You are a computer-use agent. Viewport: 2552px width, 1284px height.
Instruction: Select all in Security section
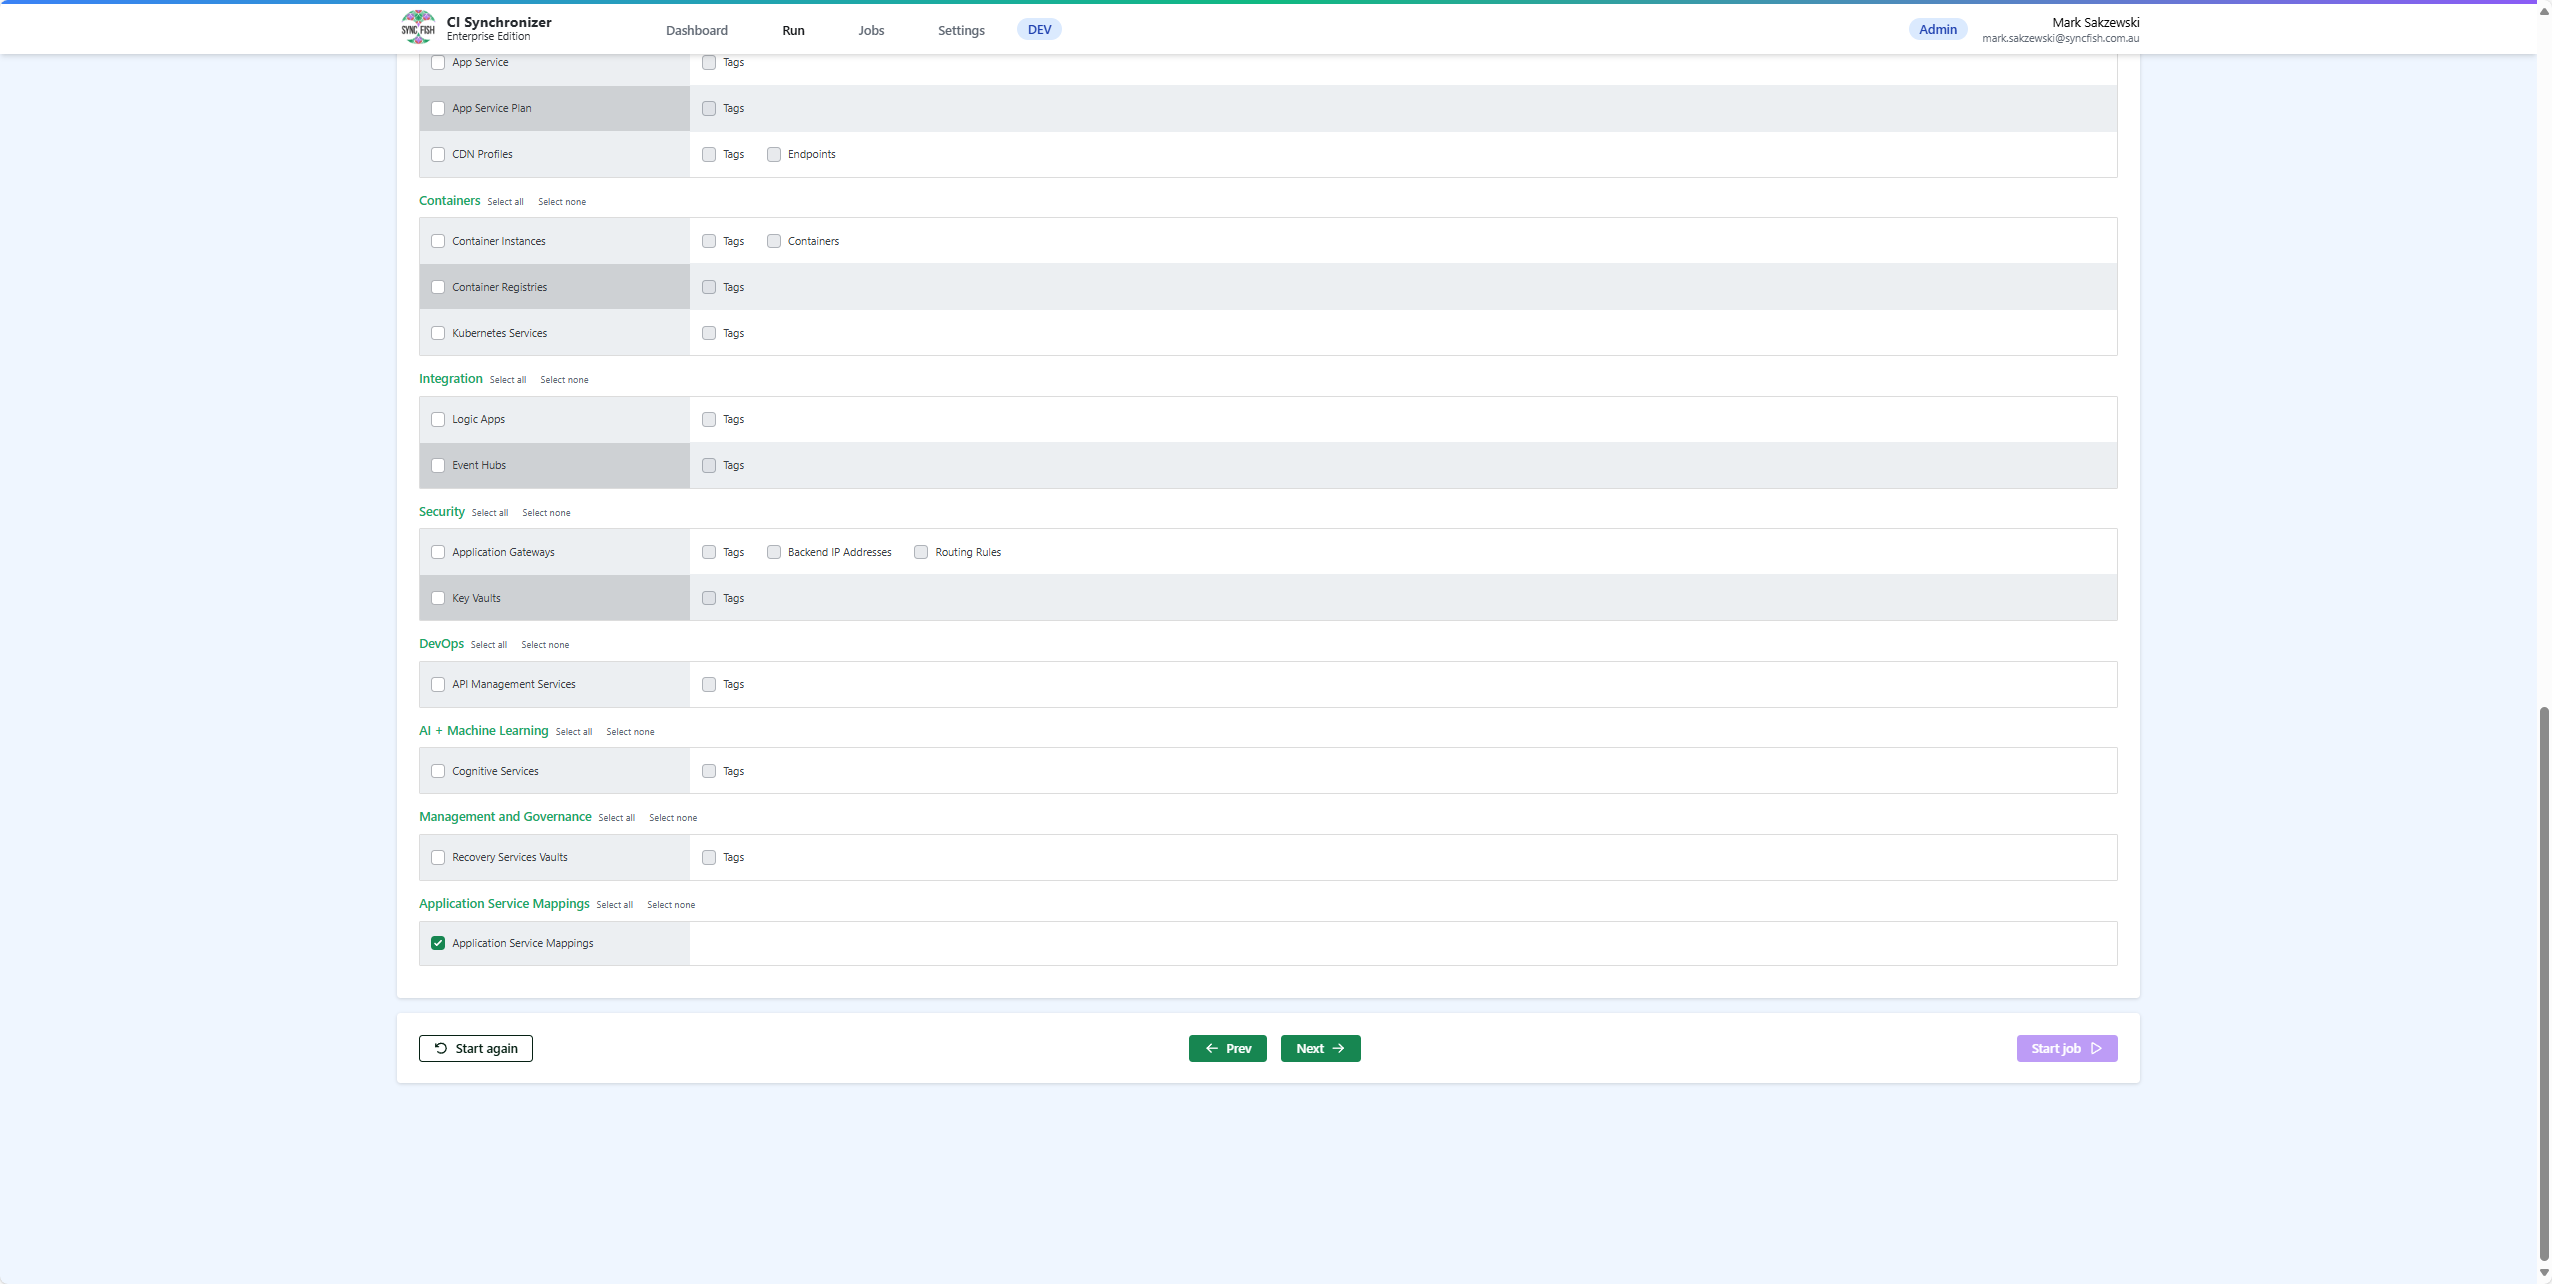coord(490,513)
